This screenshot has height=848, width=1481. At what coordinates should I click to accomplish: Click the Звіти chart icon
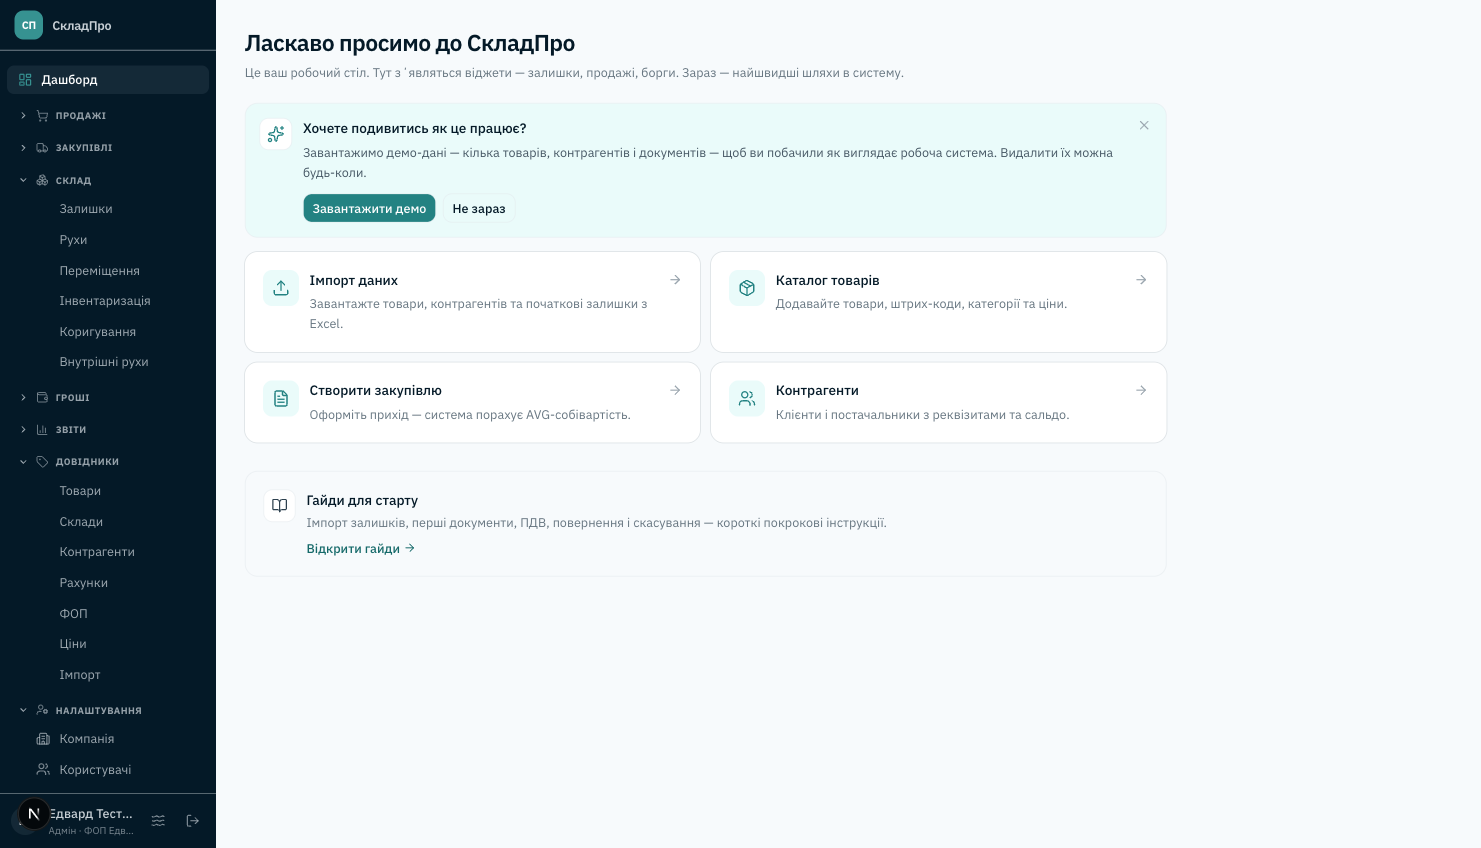(42, 430)
